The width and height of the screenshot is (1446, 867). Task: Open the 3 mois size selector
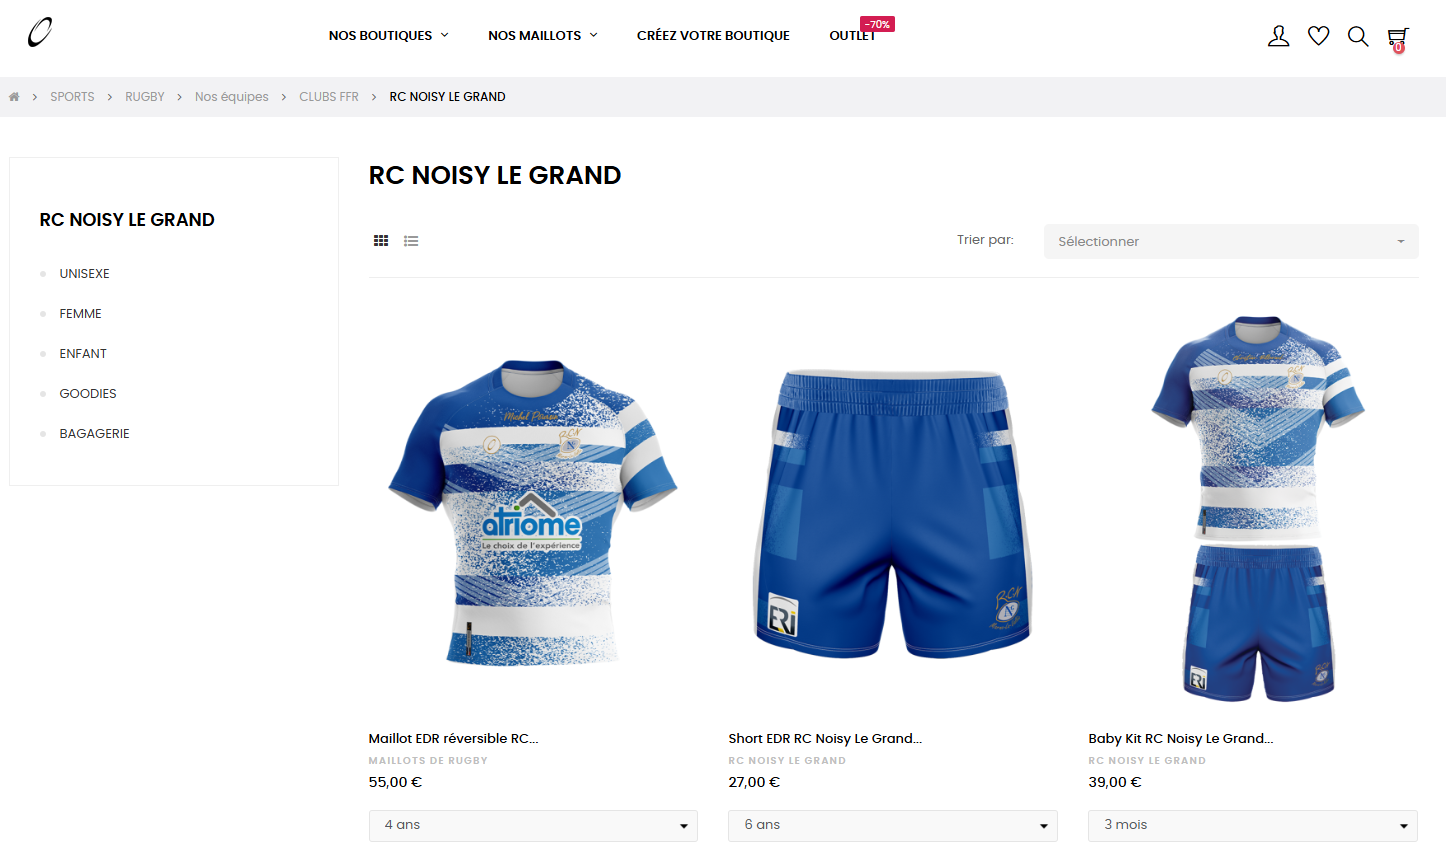tap(1252, 825)
